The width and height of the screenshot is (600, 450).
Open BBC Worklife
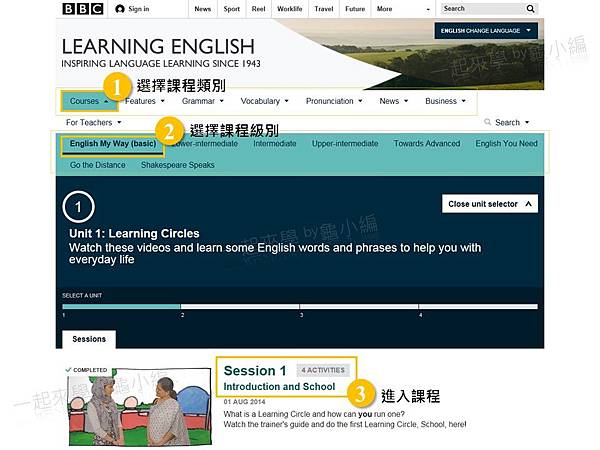[290, 9]
